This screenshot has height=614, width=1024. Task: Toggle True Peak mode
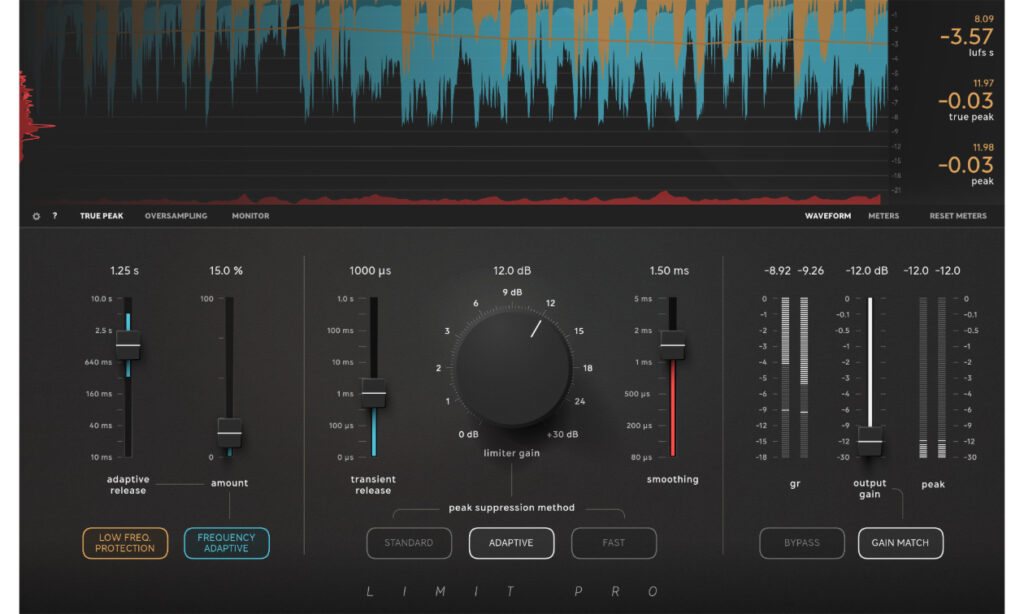click(x=101, y=216)
